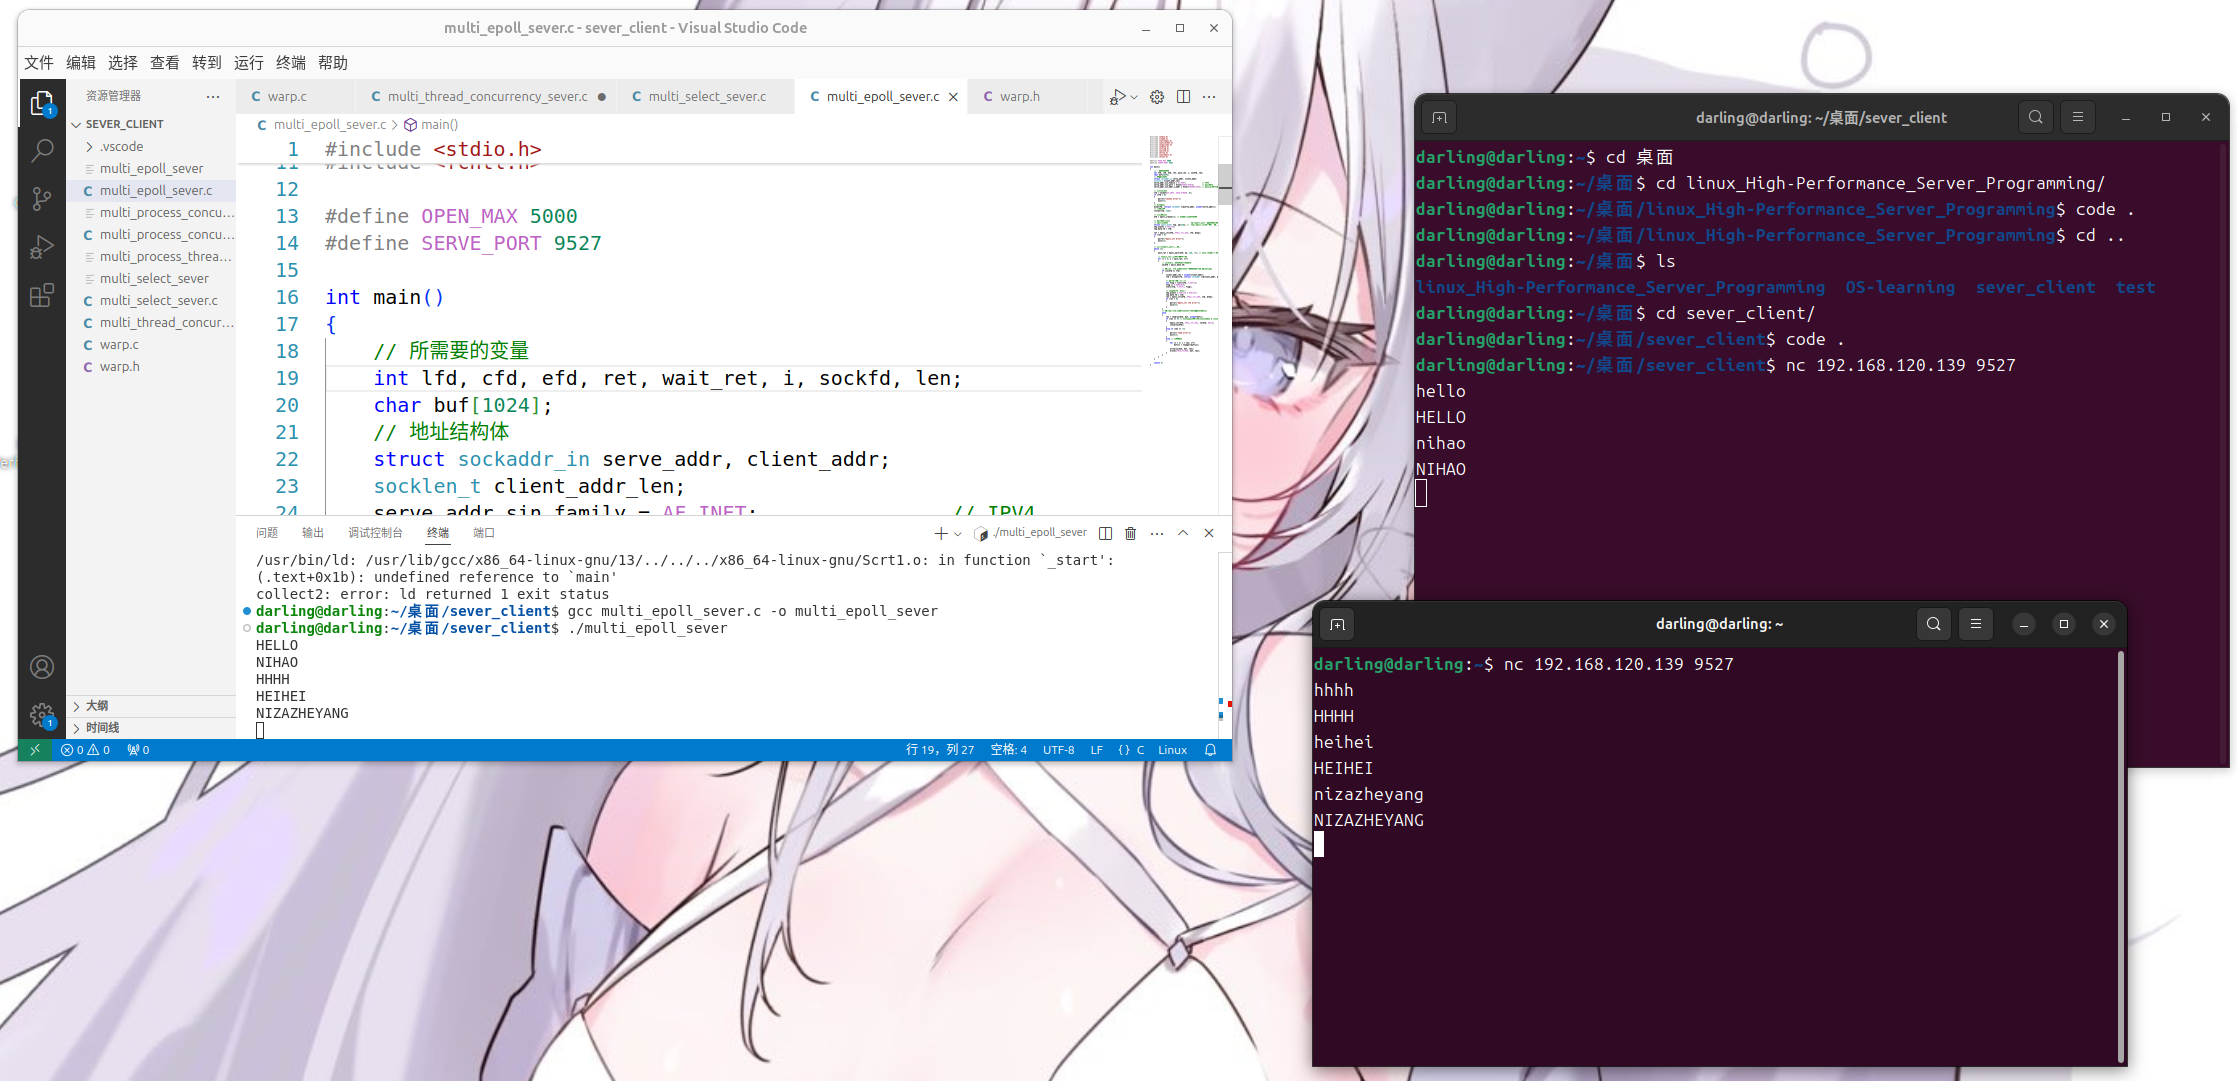Add new tab in darling:~ terminal window

(x=1337, y=624)
